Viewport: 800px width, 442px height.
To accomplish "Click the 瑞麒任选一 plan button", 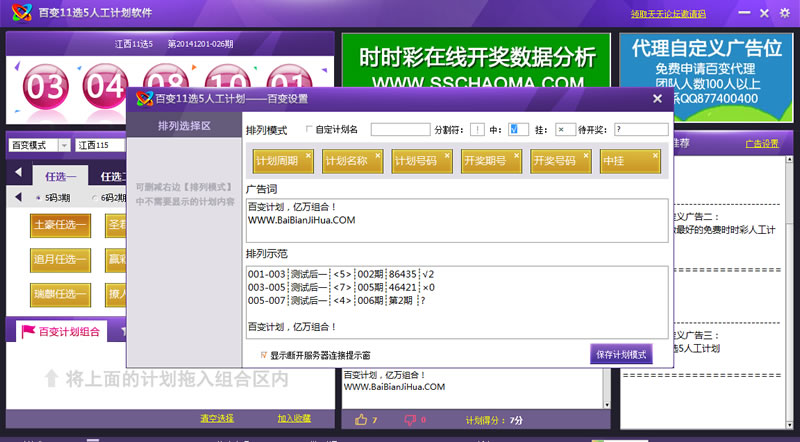I will [x=60, y=294].
